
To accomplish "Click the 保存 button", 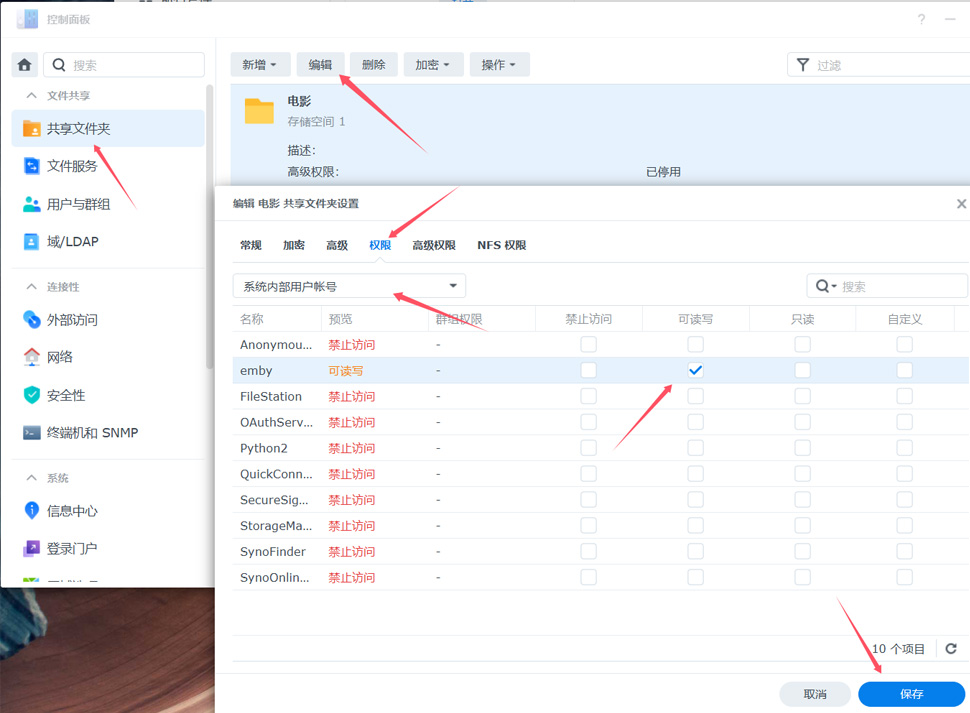I will click(x=911, y=694).
